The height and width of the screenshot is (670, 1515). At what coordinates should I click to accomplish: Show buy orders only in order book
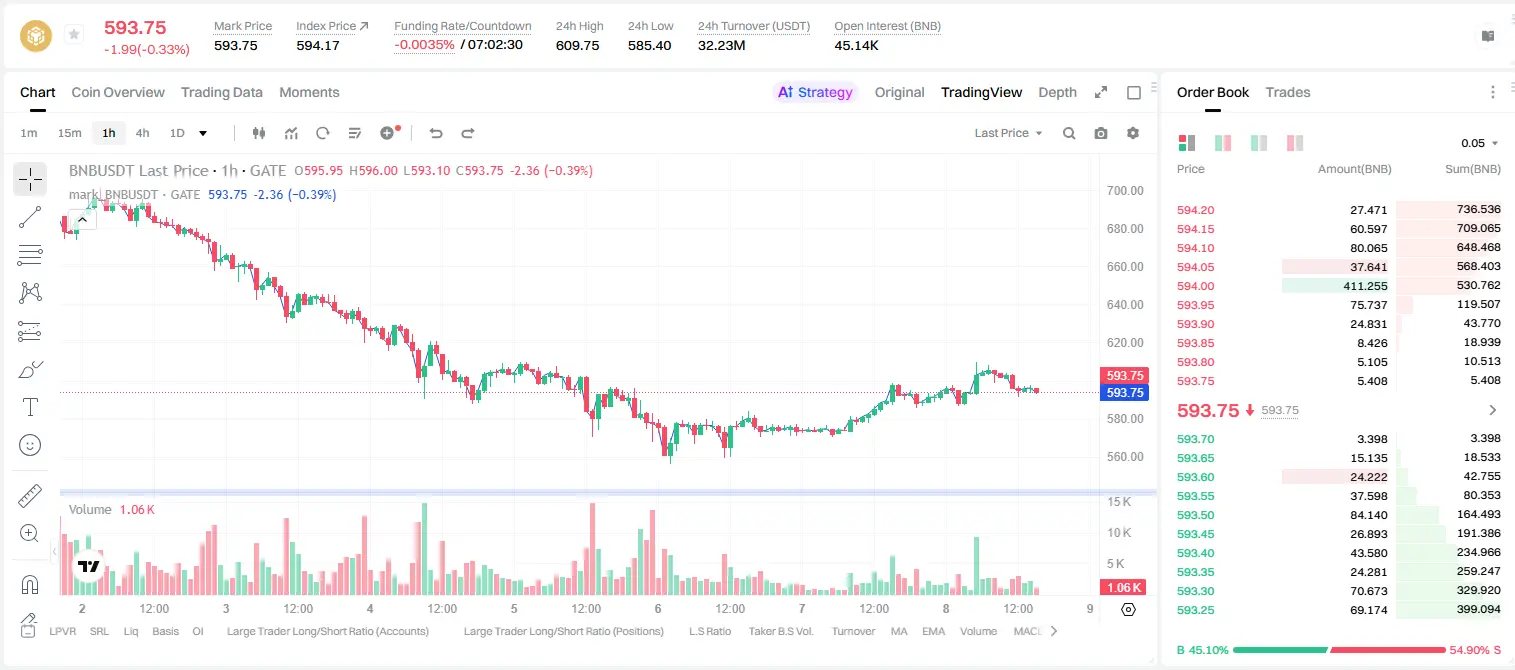pos(1259,143)
